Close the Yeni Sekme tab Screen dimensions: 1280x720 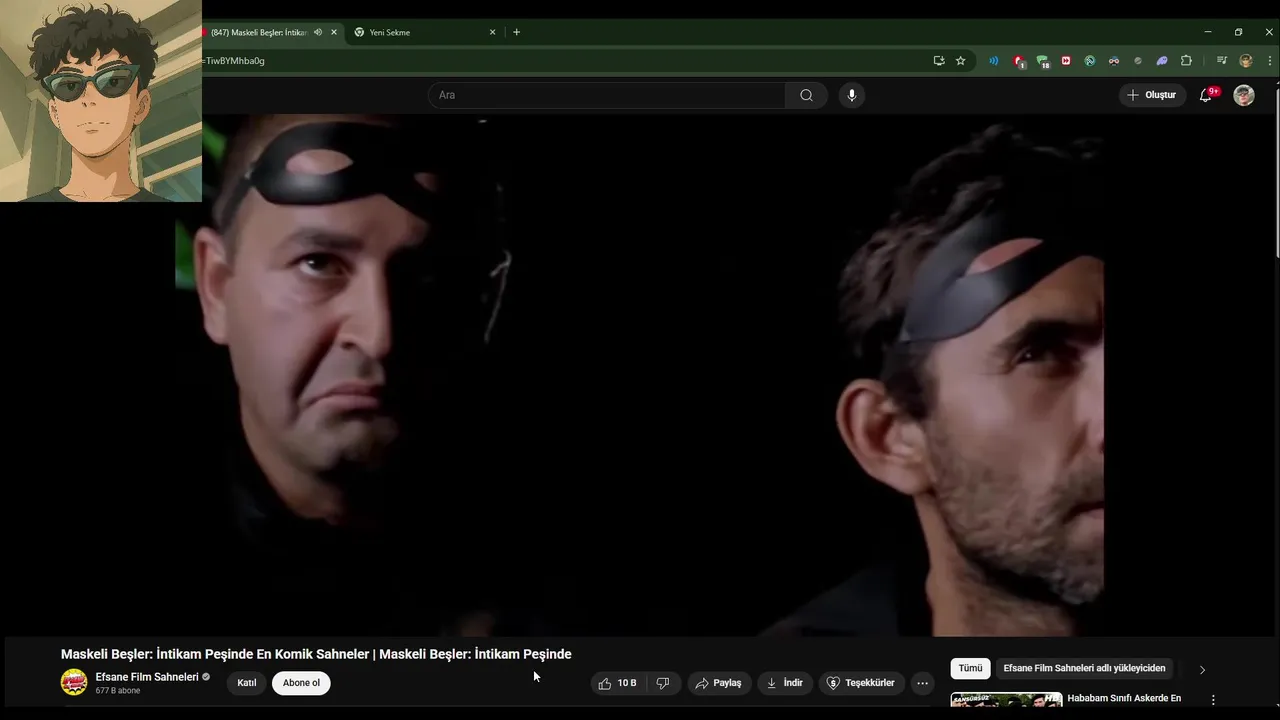(492, 32)
